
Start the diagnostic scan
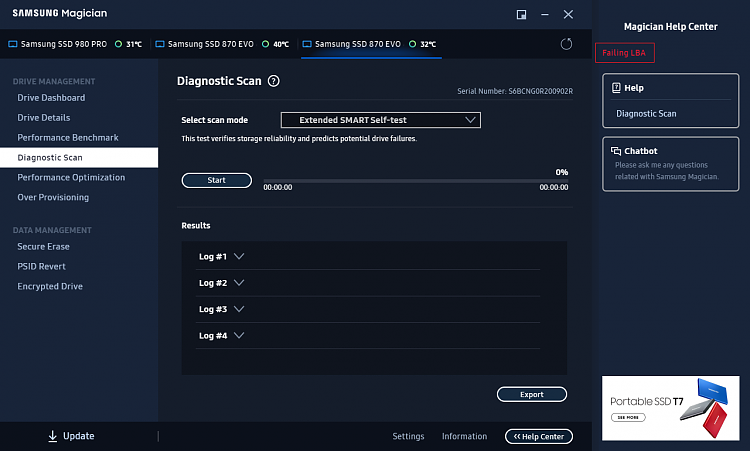pyautogui.click(x=217, y=180)
